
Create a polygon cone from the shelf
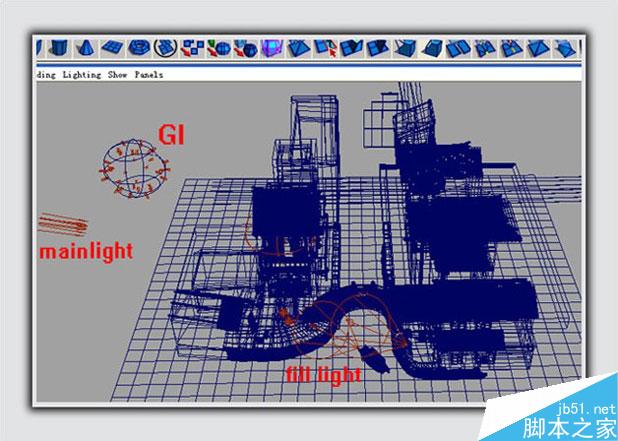86,48
